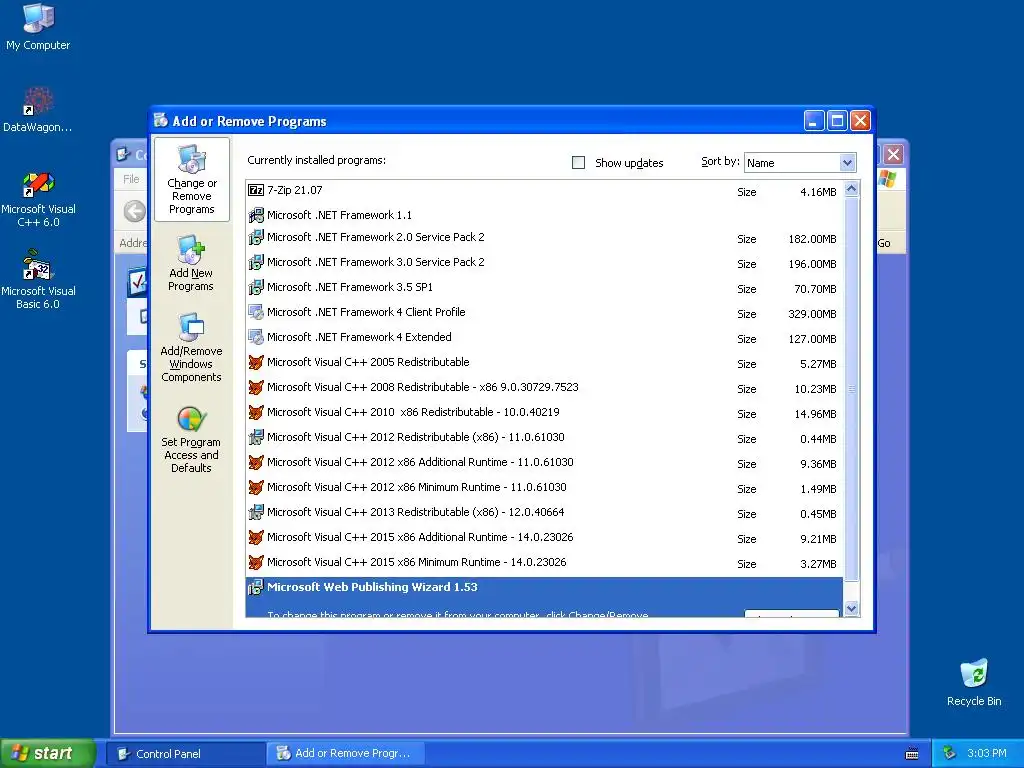Click the .NET Framework 3.5 SP1 icon
The width and height of the screenshot is (1024, 768).
[256, 287]
